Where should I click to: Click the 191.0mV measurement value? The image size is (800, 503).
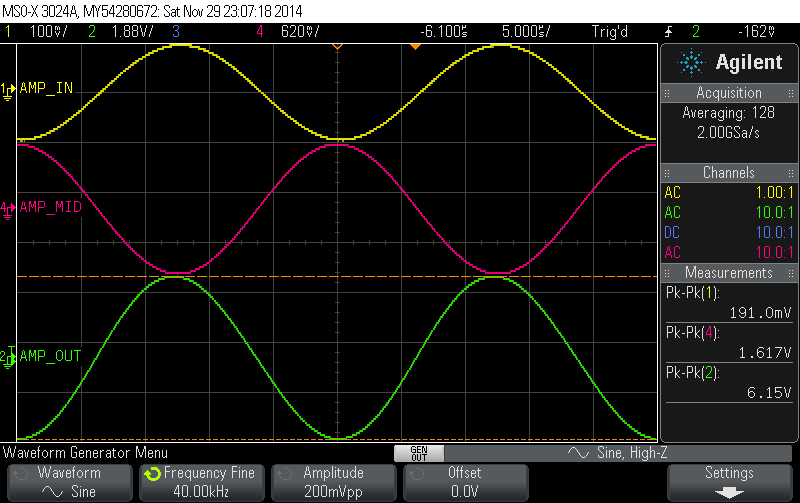coord(760,313)
